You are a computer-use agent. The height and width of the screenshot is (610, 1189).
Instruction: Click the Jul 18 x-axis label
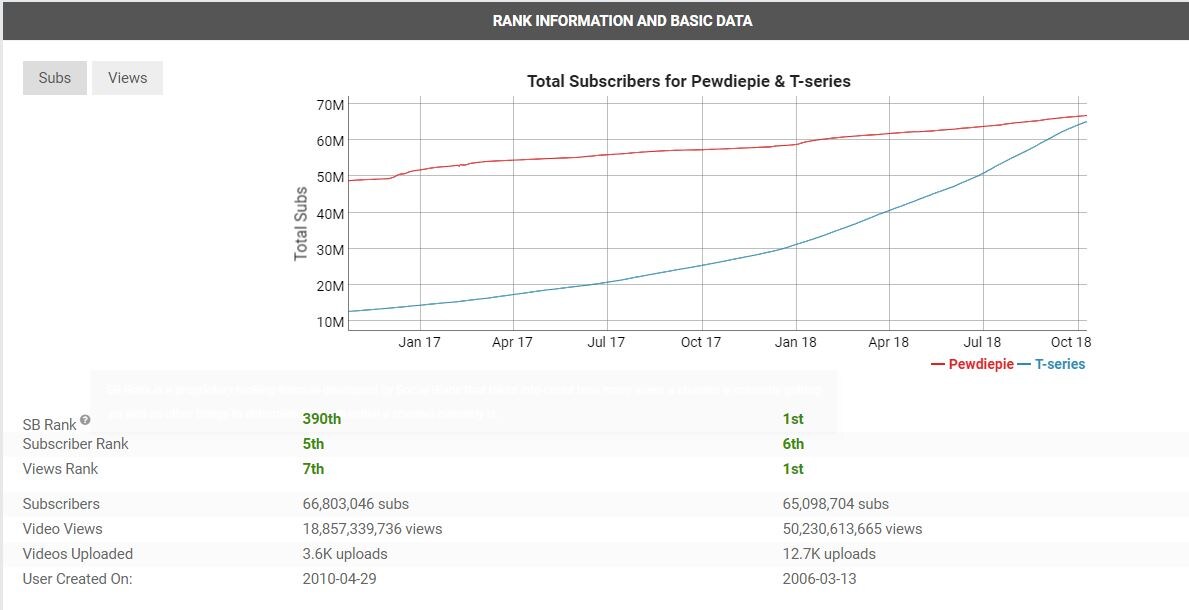tap(982, 342)
